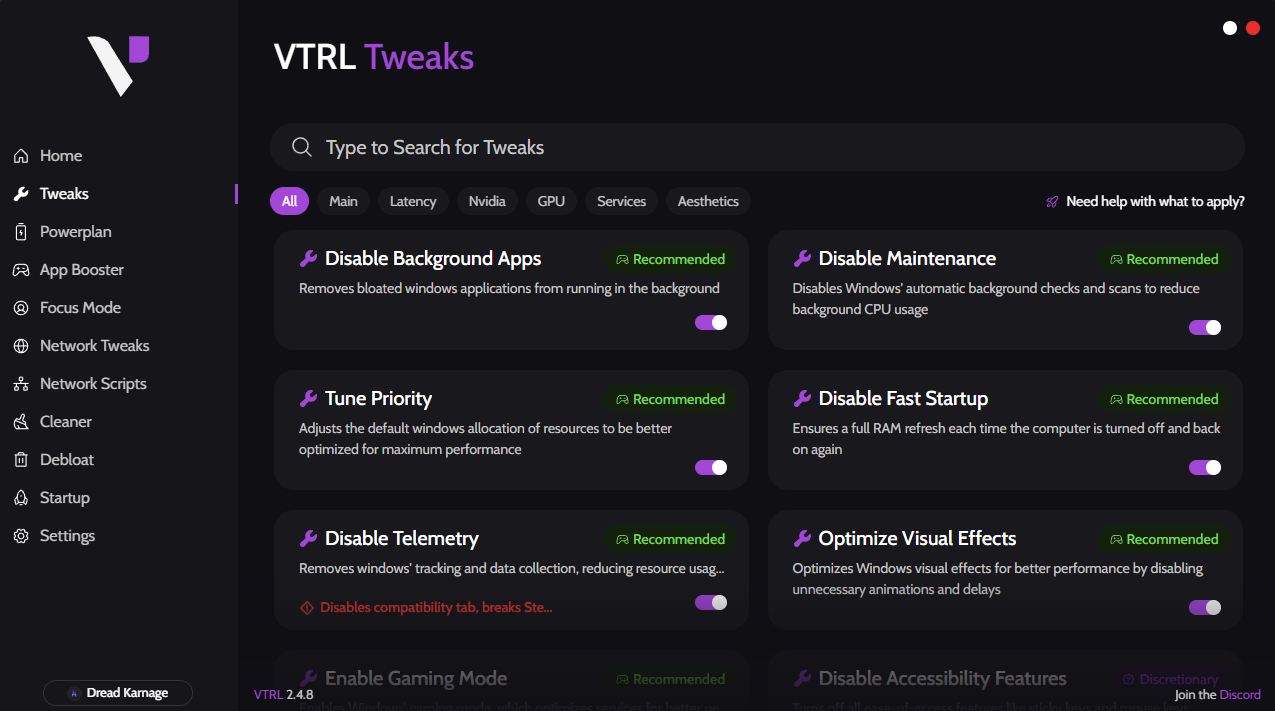Click the Disable Telemetry compatibility warning text
This screenshot has height=711, width=1275.
[436, 607]
